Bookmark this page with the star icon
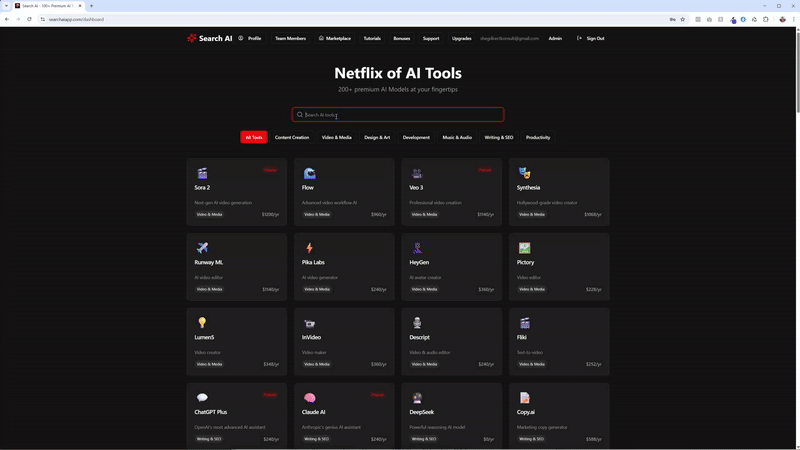Image resolution: width=800 pixels, height=450 pixels. pyautogui.click(x=683, y=19)
